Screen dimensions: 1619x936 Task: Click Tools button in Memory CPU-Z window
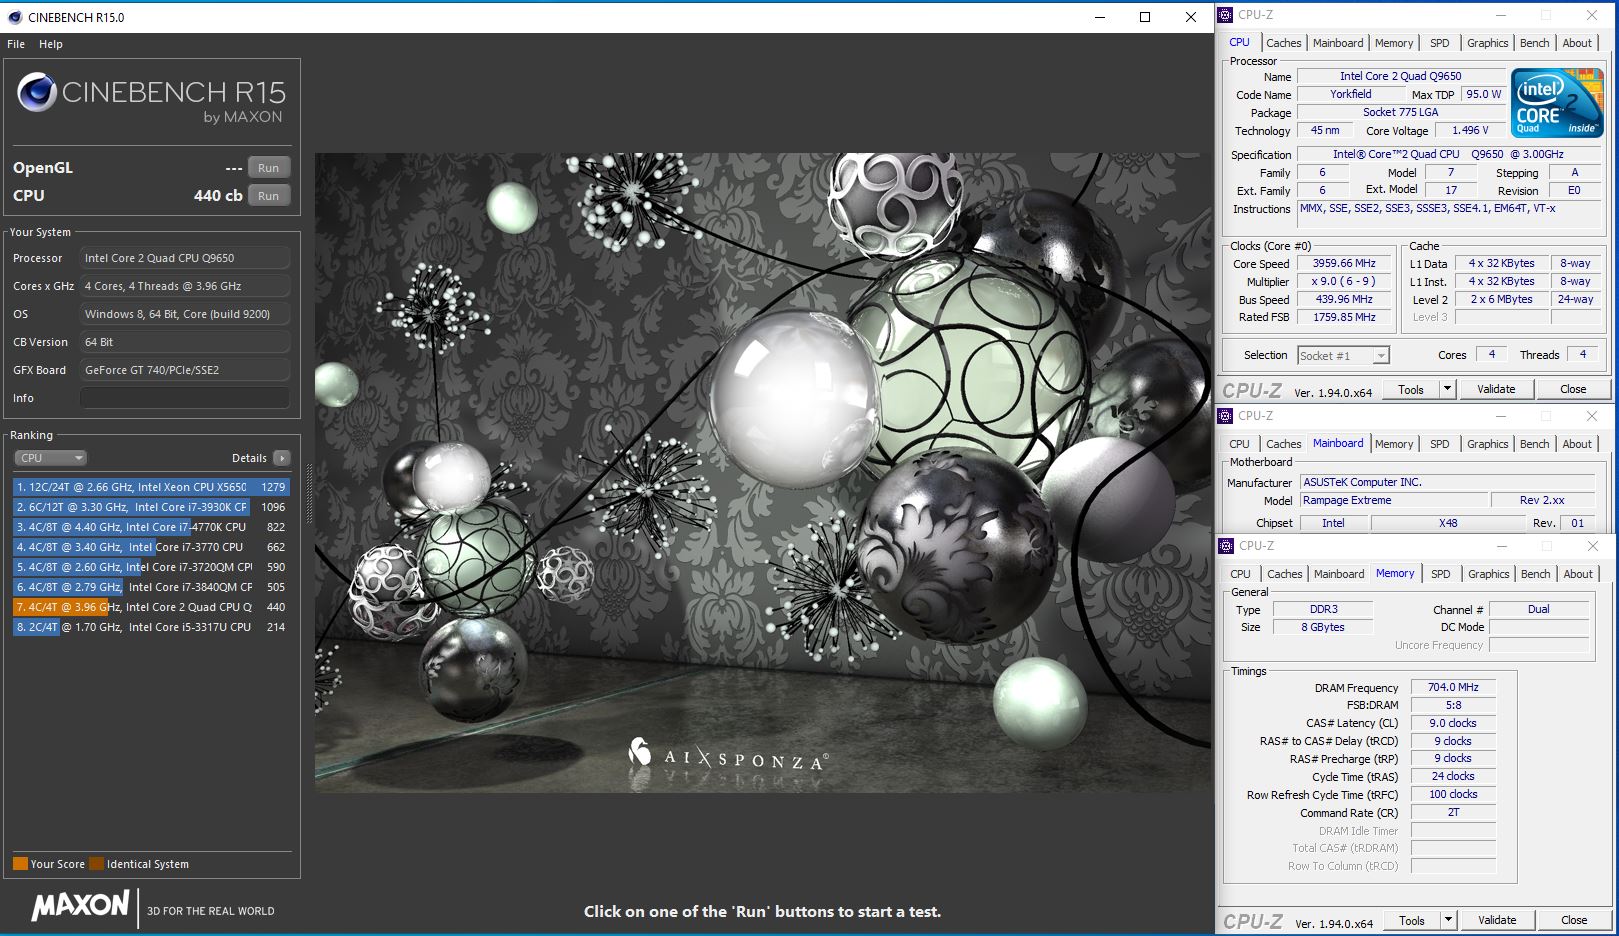pos(1412,920)
